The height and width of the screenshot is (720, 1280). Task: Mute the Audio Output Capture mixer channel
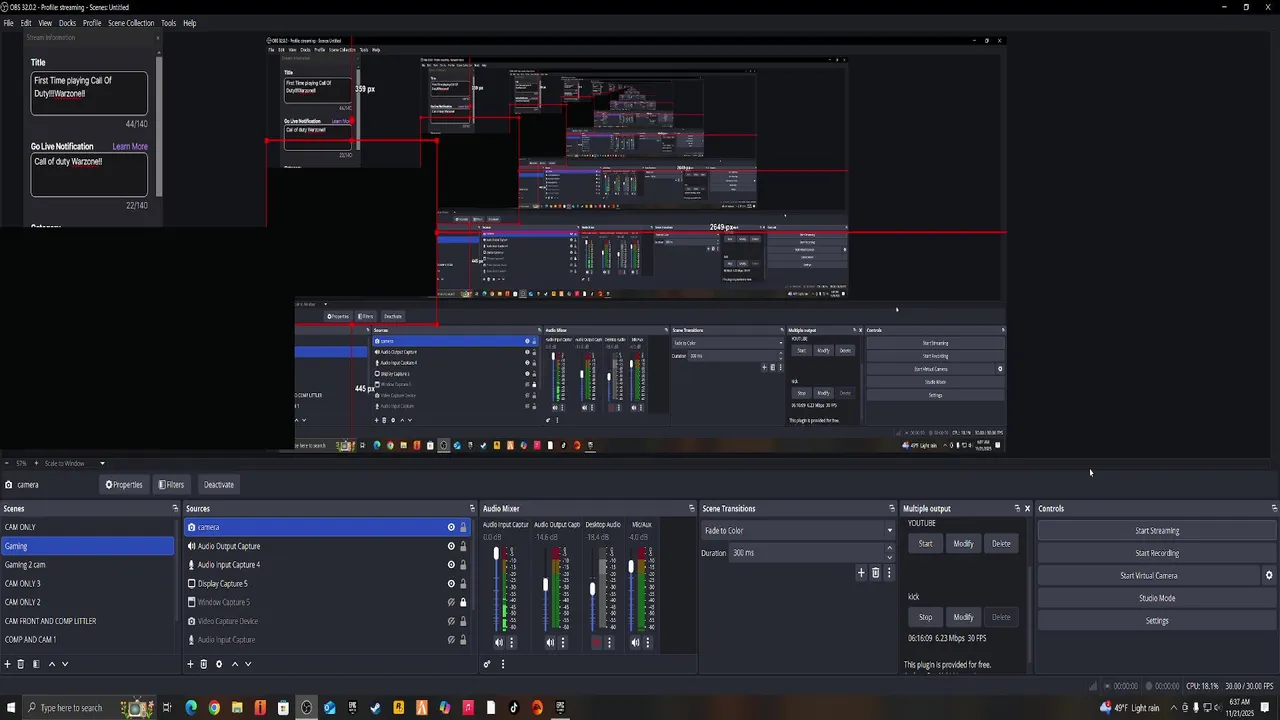[x=550, y=643]
